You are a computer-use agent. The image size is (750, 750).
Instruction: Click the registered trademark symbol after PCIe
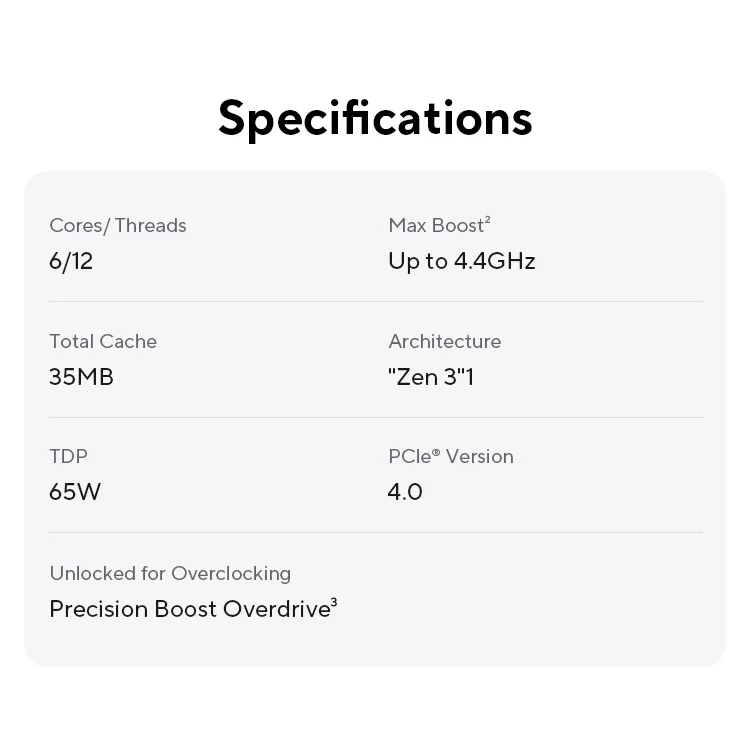click(x=436, y=452)
